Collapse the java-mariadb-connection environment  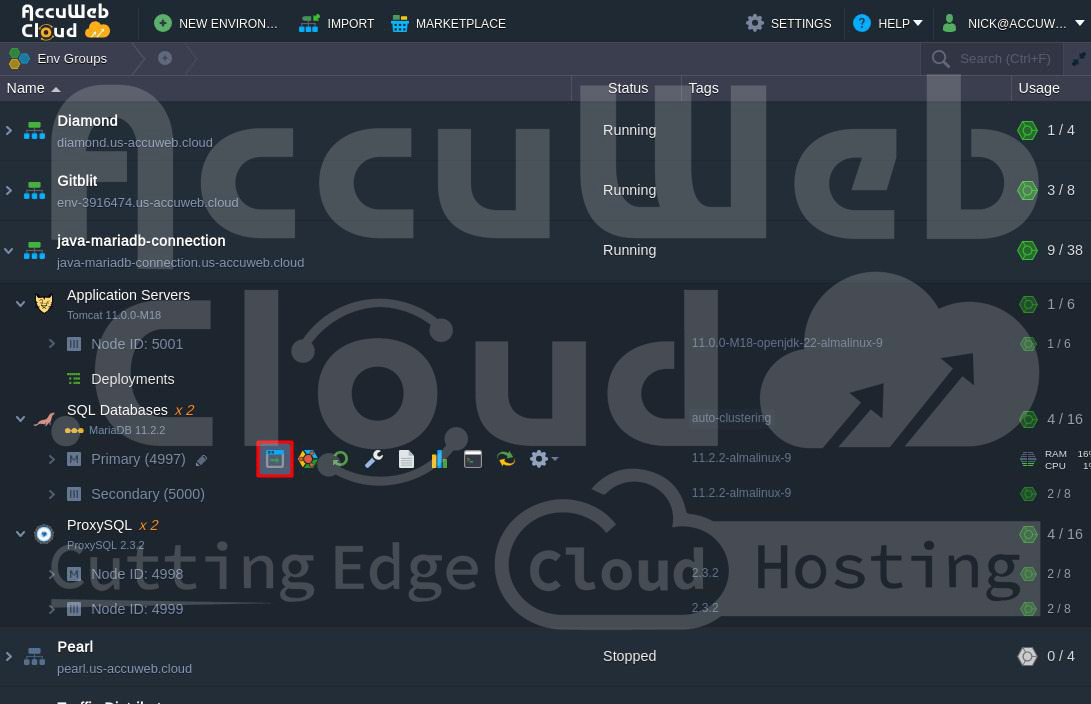(9, 250)
